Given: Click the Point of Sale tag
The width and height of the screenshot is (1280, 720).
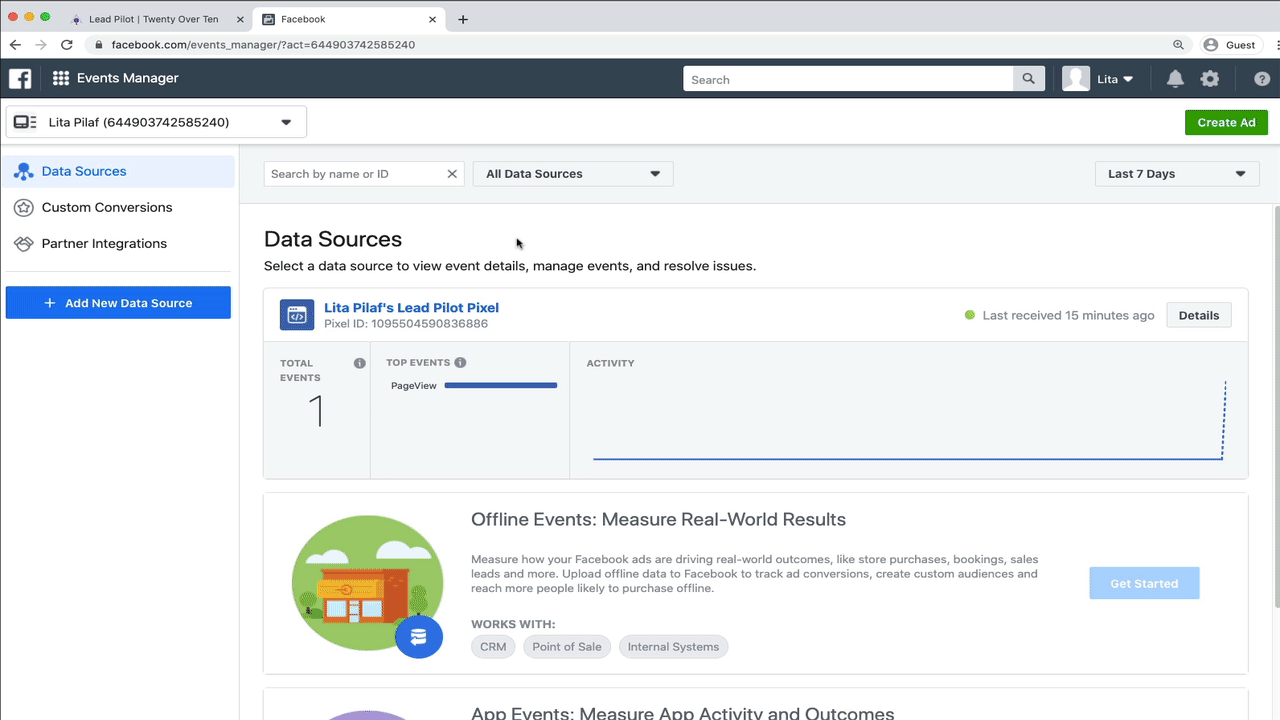Looking at the screenshot, I should (567, 647).
